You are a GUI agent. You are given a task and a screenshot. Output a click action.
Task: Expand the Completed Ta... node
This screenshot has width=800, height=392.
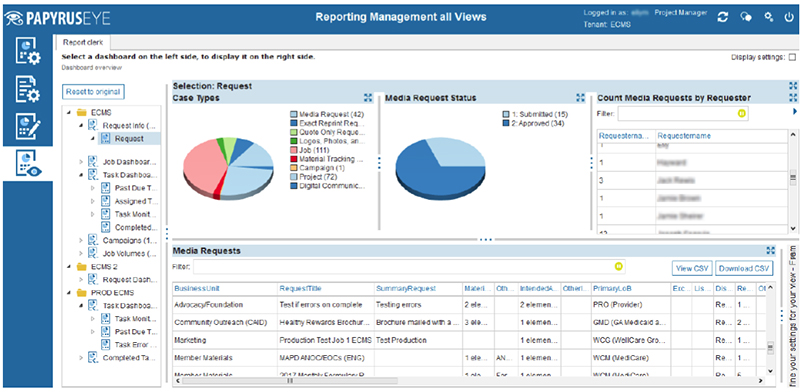pyautogui.click(x=81, y=357)
